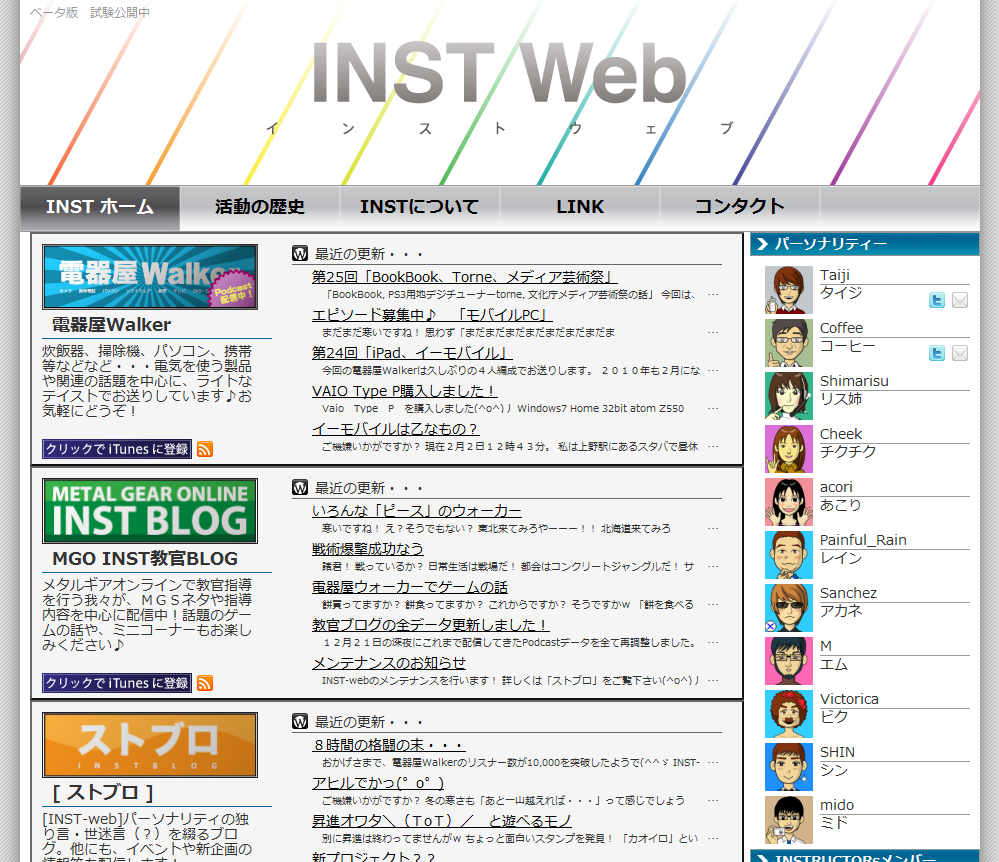This screenshot has width=999, height=862.
Task: Click the パーソナリティー sidebar header
Action: tap(865, 244)
